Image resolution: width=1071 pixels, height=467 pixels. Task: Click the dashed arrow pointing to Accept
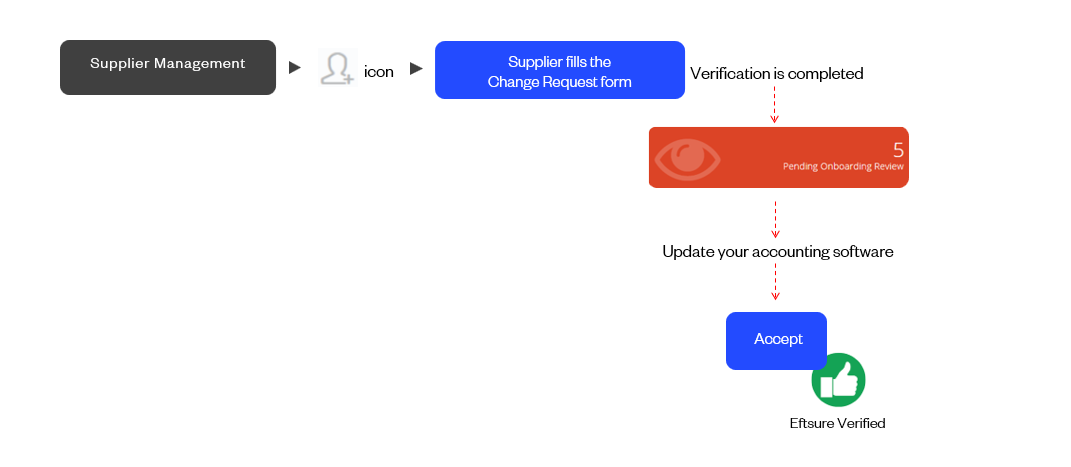(775, 281)
